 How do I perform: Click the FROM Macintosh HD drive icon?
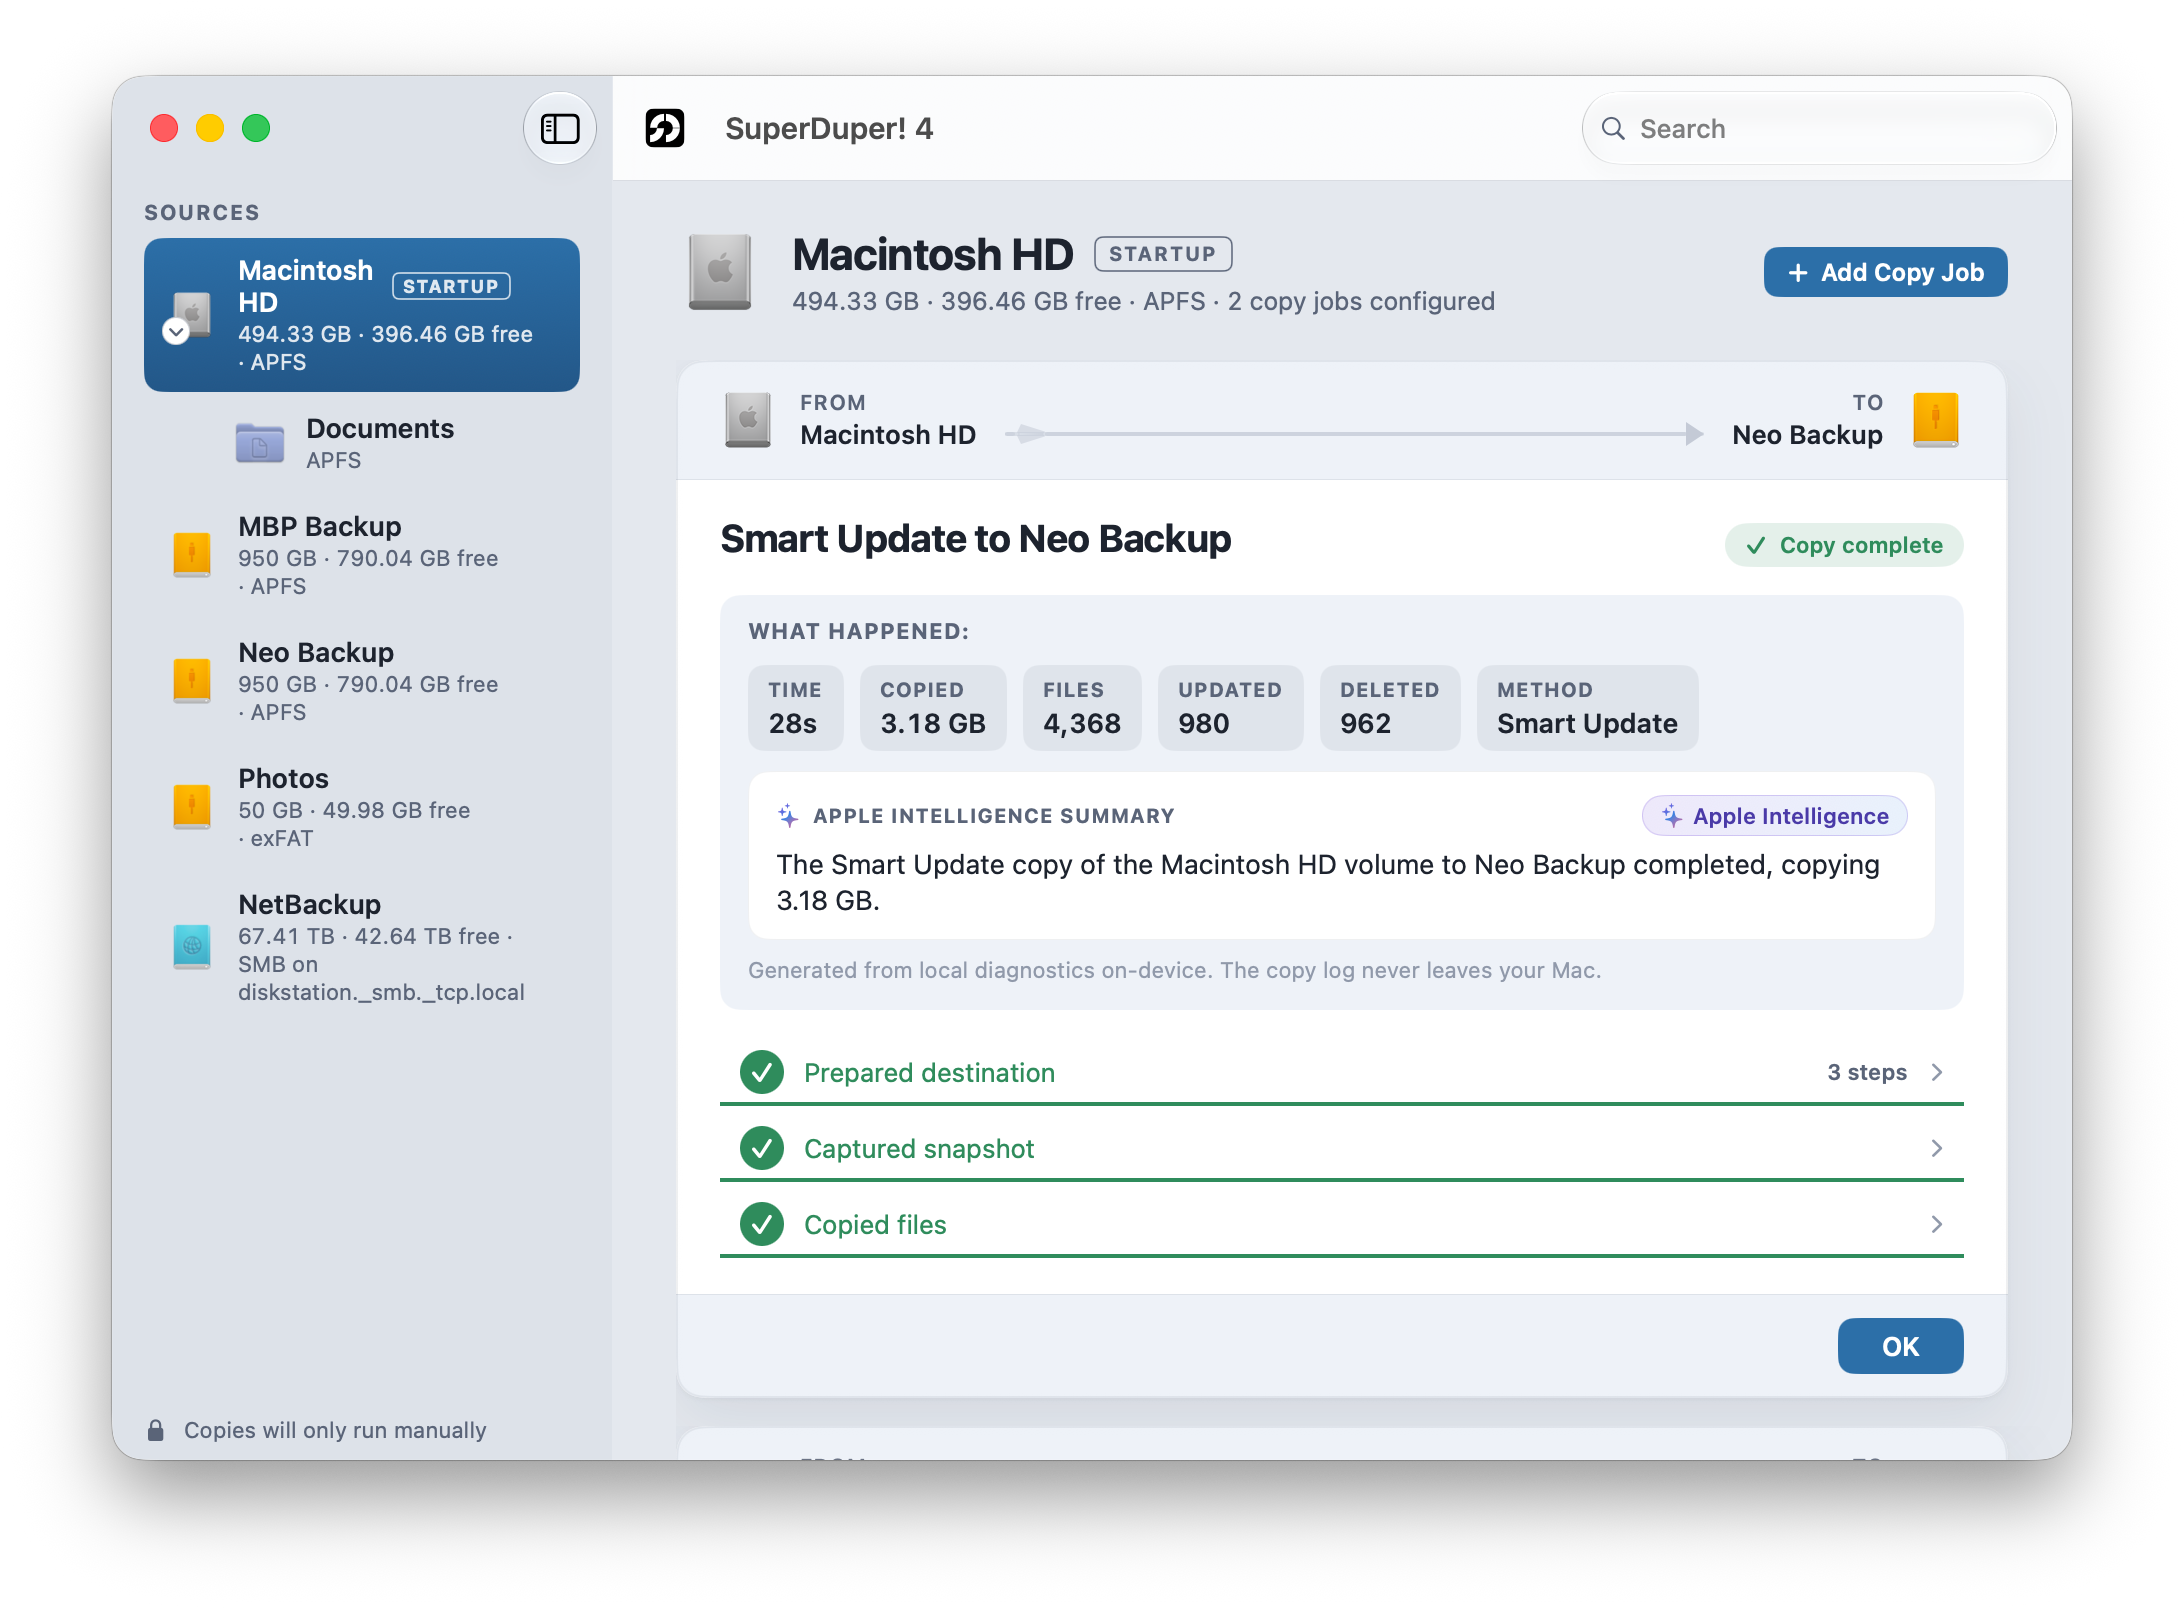pos(748,420)
